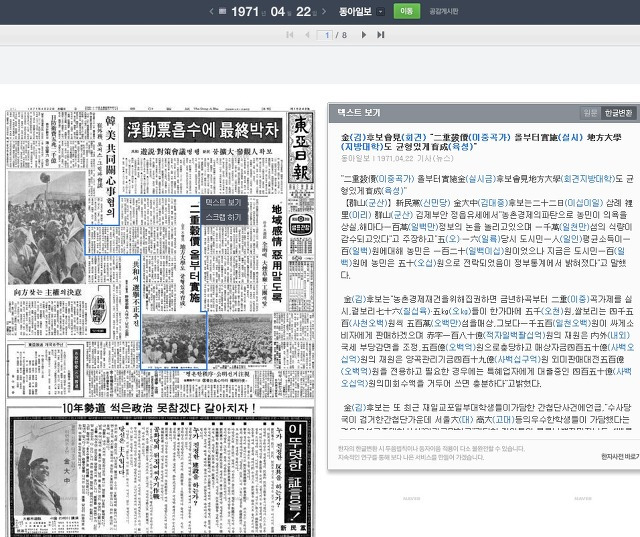Go to previous date arrow
The height and width of the screenshot is (537, 640).
[x=211, y=11]
